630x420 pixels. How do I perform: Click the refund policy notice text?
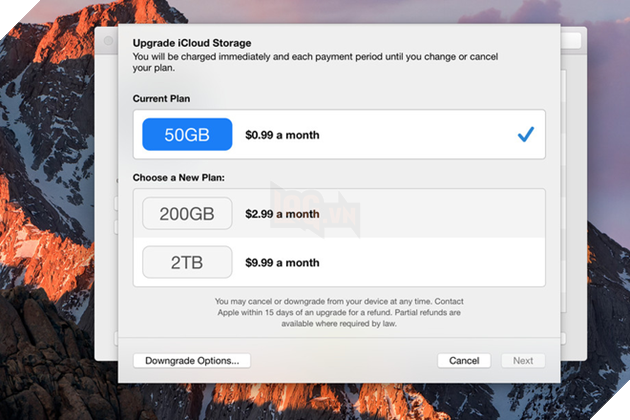pyautogui.click(x=339, y=312)
